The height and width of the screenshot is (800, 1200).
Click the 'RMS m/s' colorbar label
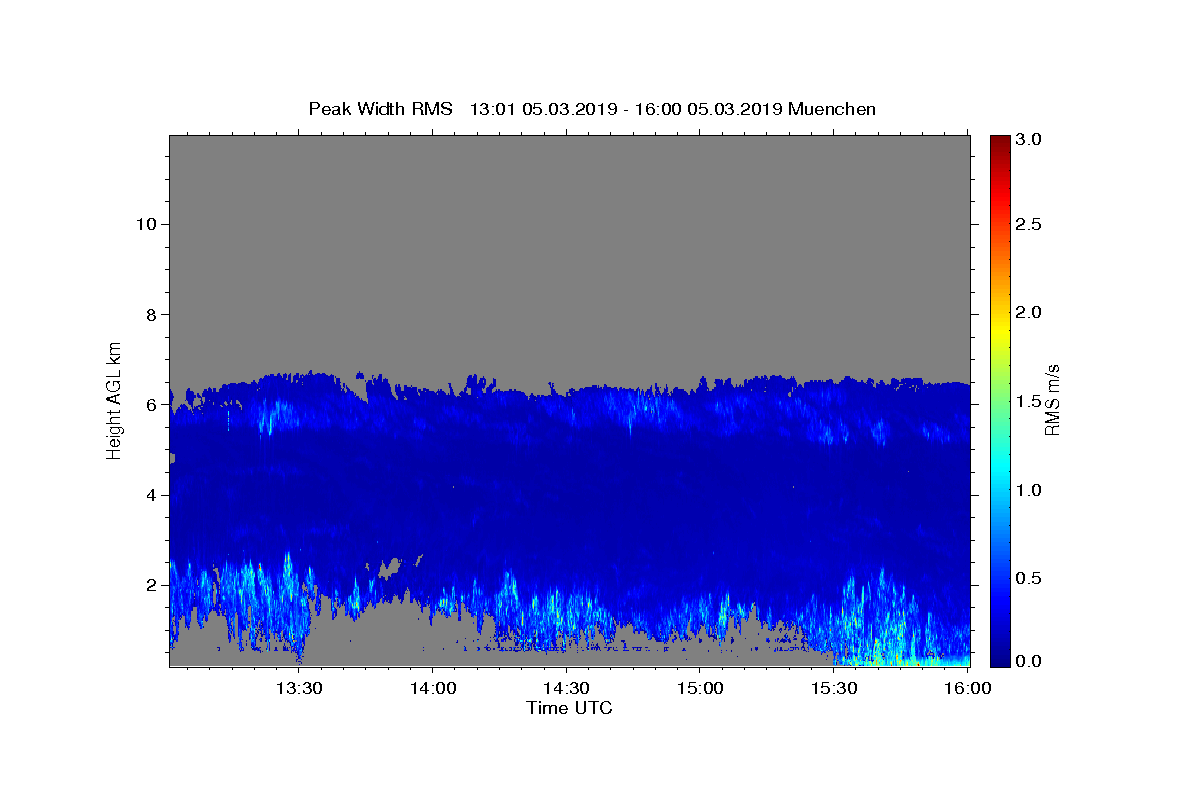[x=1052, y=399]
